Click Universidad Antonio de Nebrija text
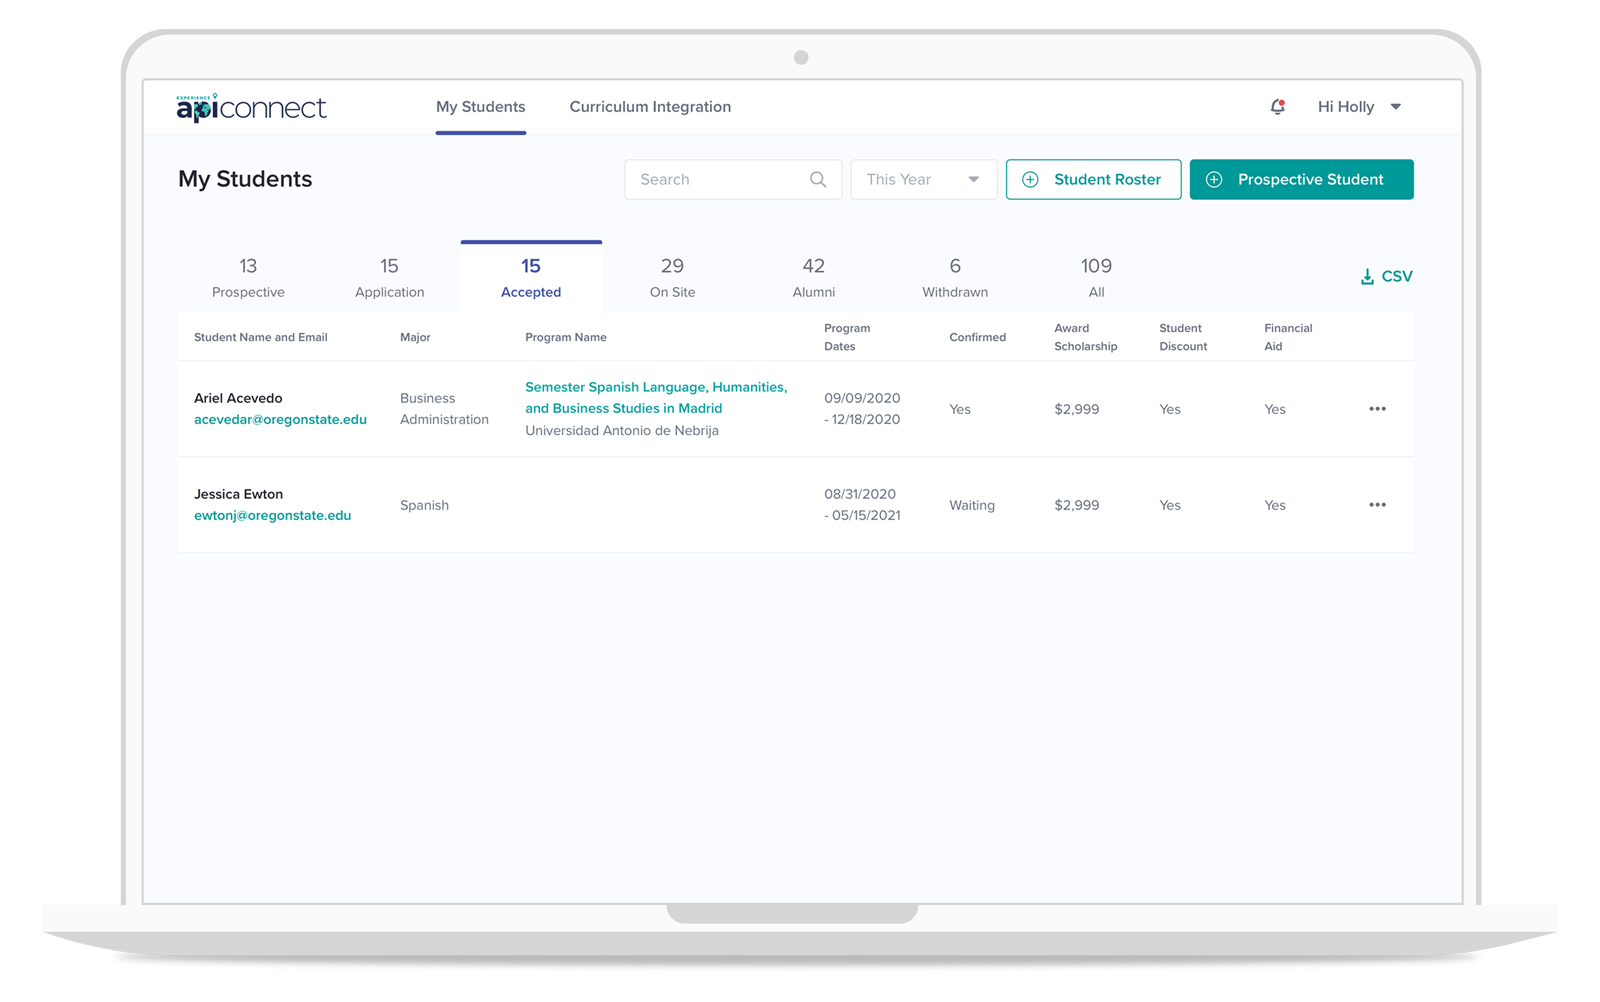This screenshot has width=1600, height=1002. (x=622, y=431)
